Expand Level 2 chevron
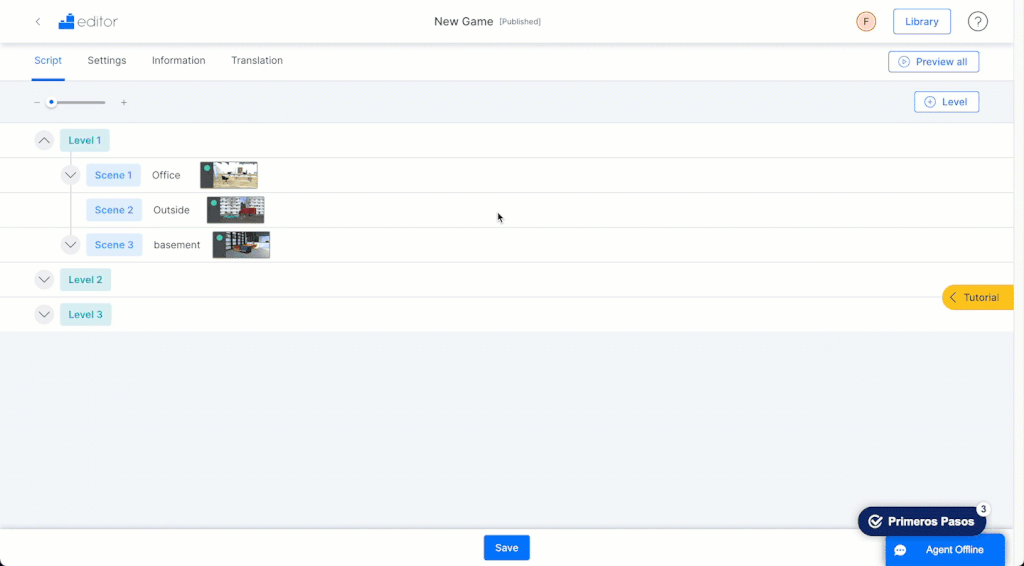1024x566 pixels. coord(44,279)
